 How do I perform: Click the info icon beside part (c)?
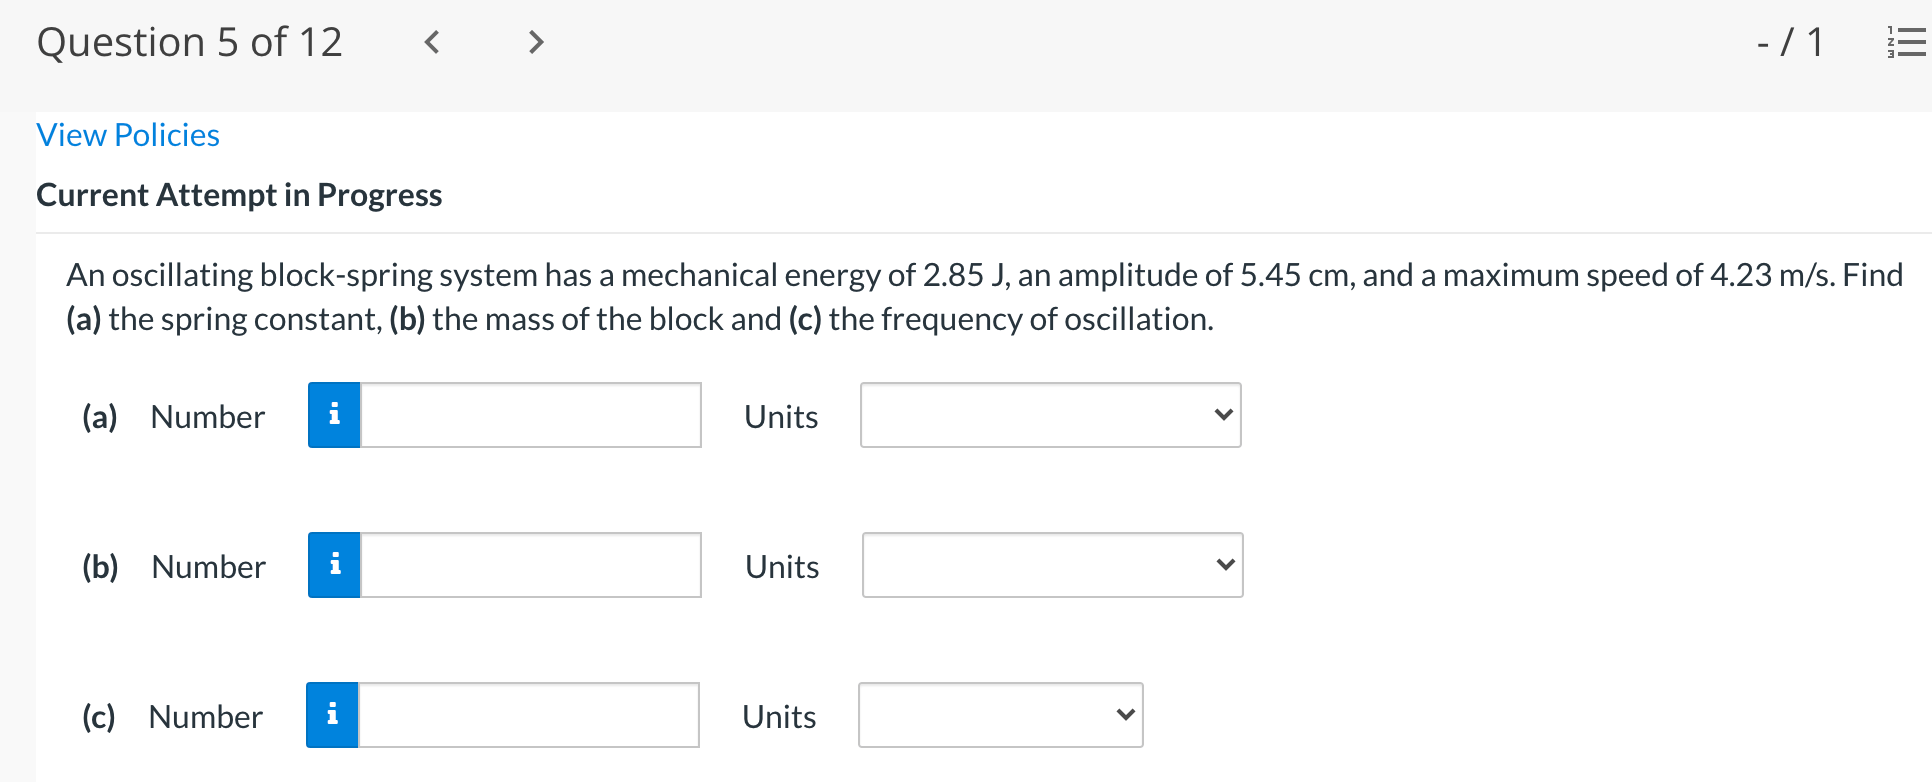tap(333, 715)
